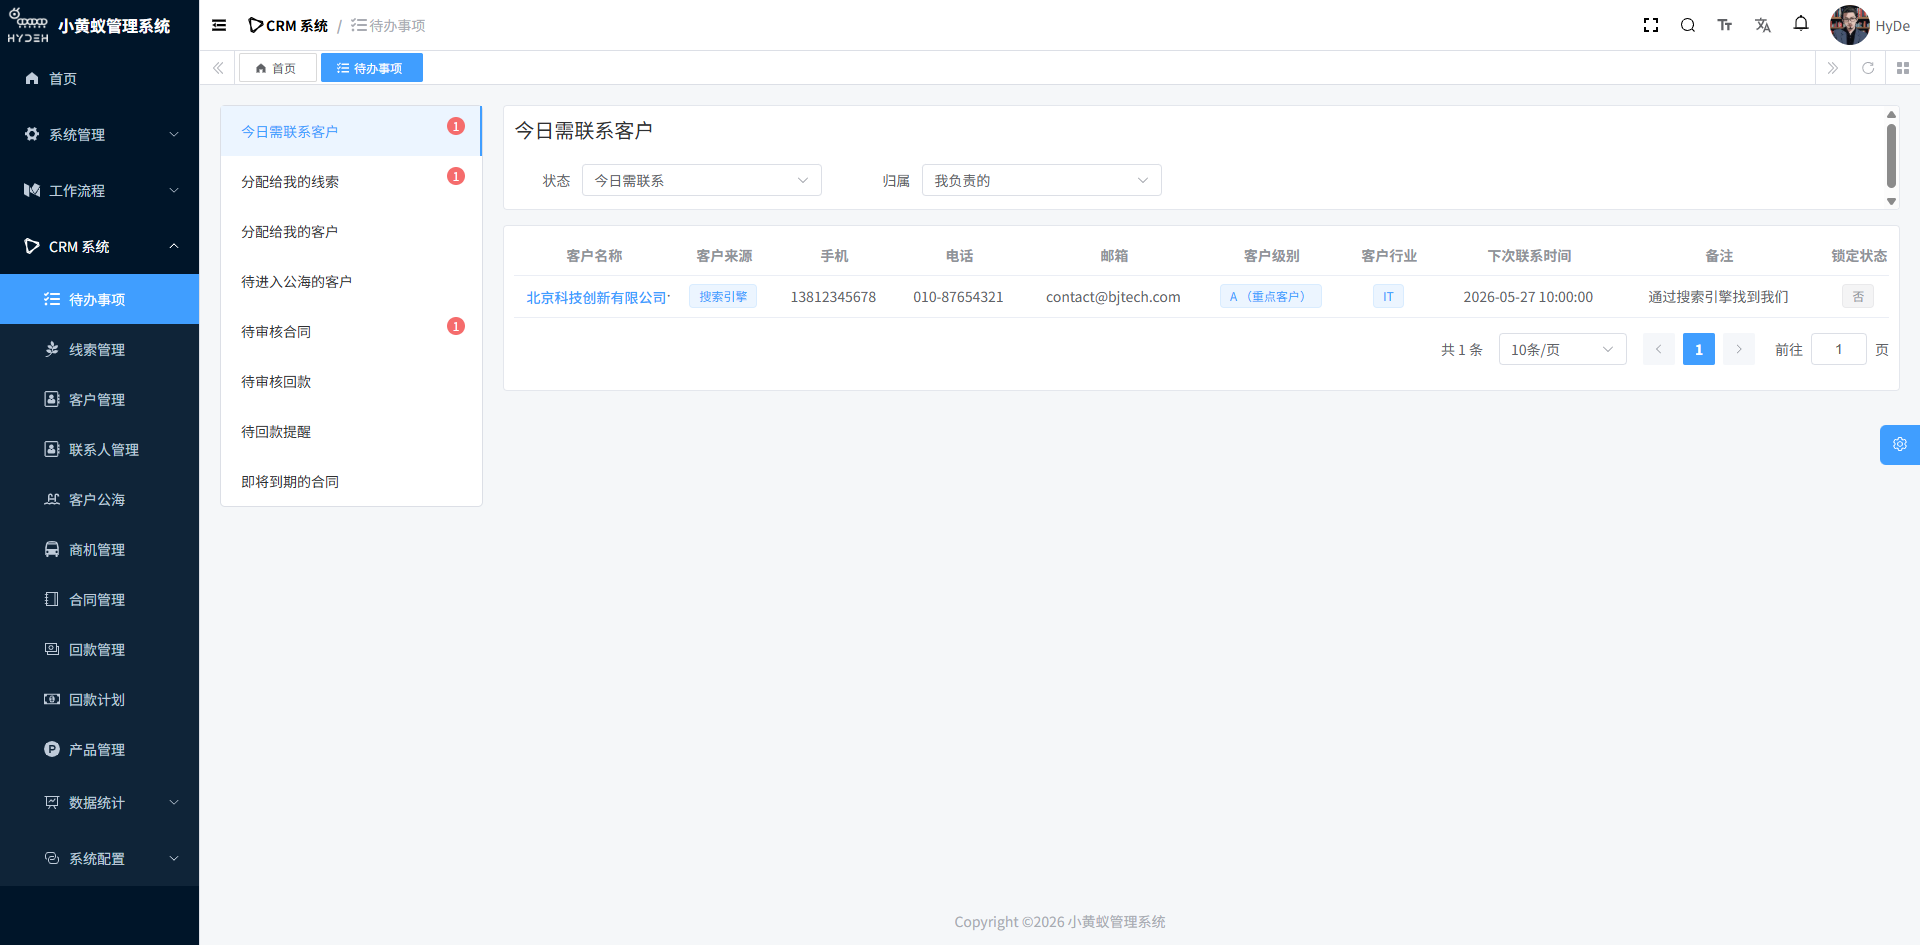The width and height of the screenshot is (1920, 945).
Task: Click the 前往 page number input
Action: click(x=1839, y=349)
